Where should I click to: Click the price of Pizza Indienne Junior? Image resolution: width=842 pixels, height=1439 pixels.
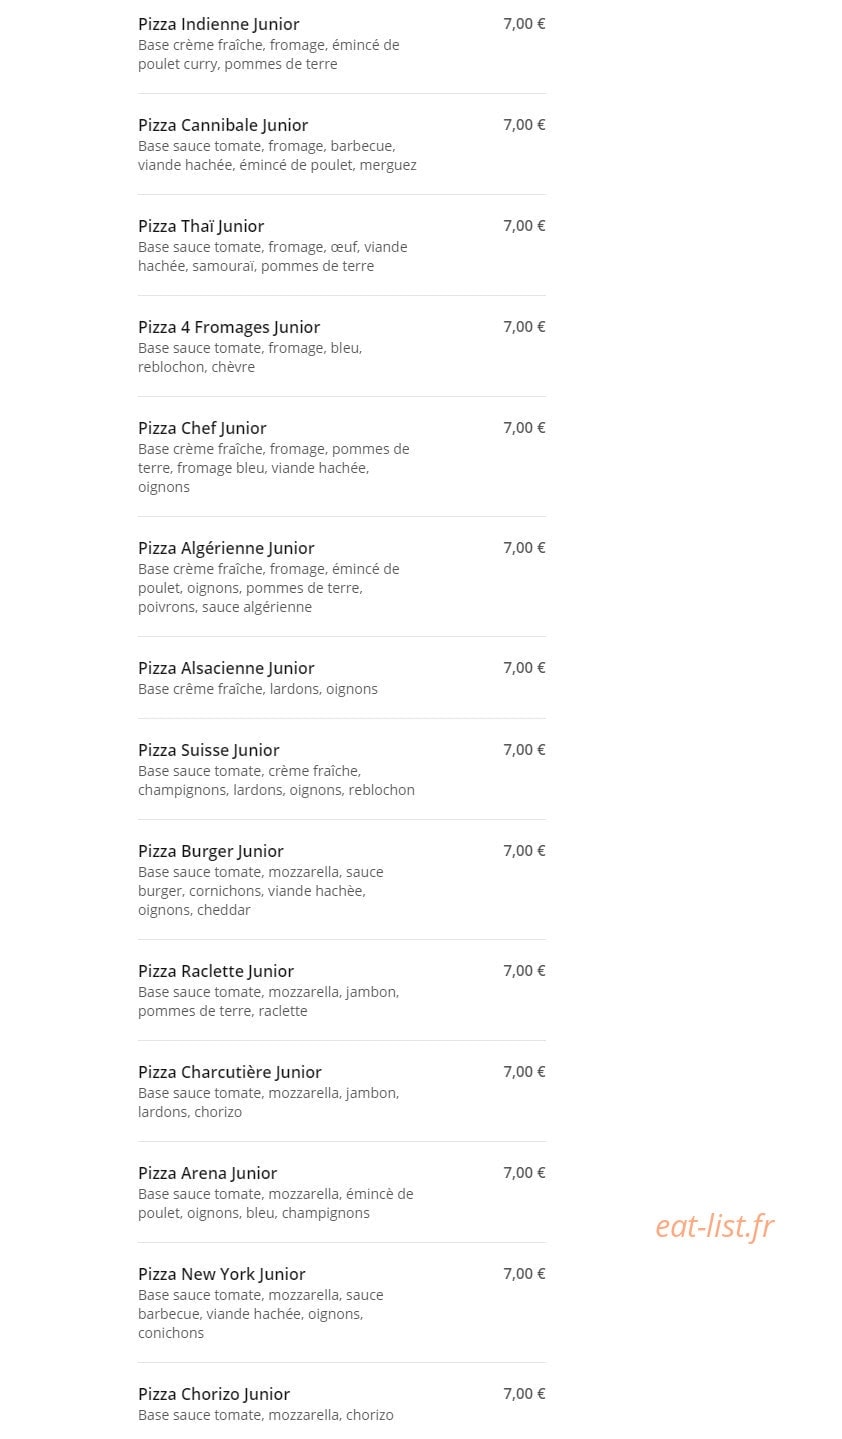(x=524, y=23)
